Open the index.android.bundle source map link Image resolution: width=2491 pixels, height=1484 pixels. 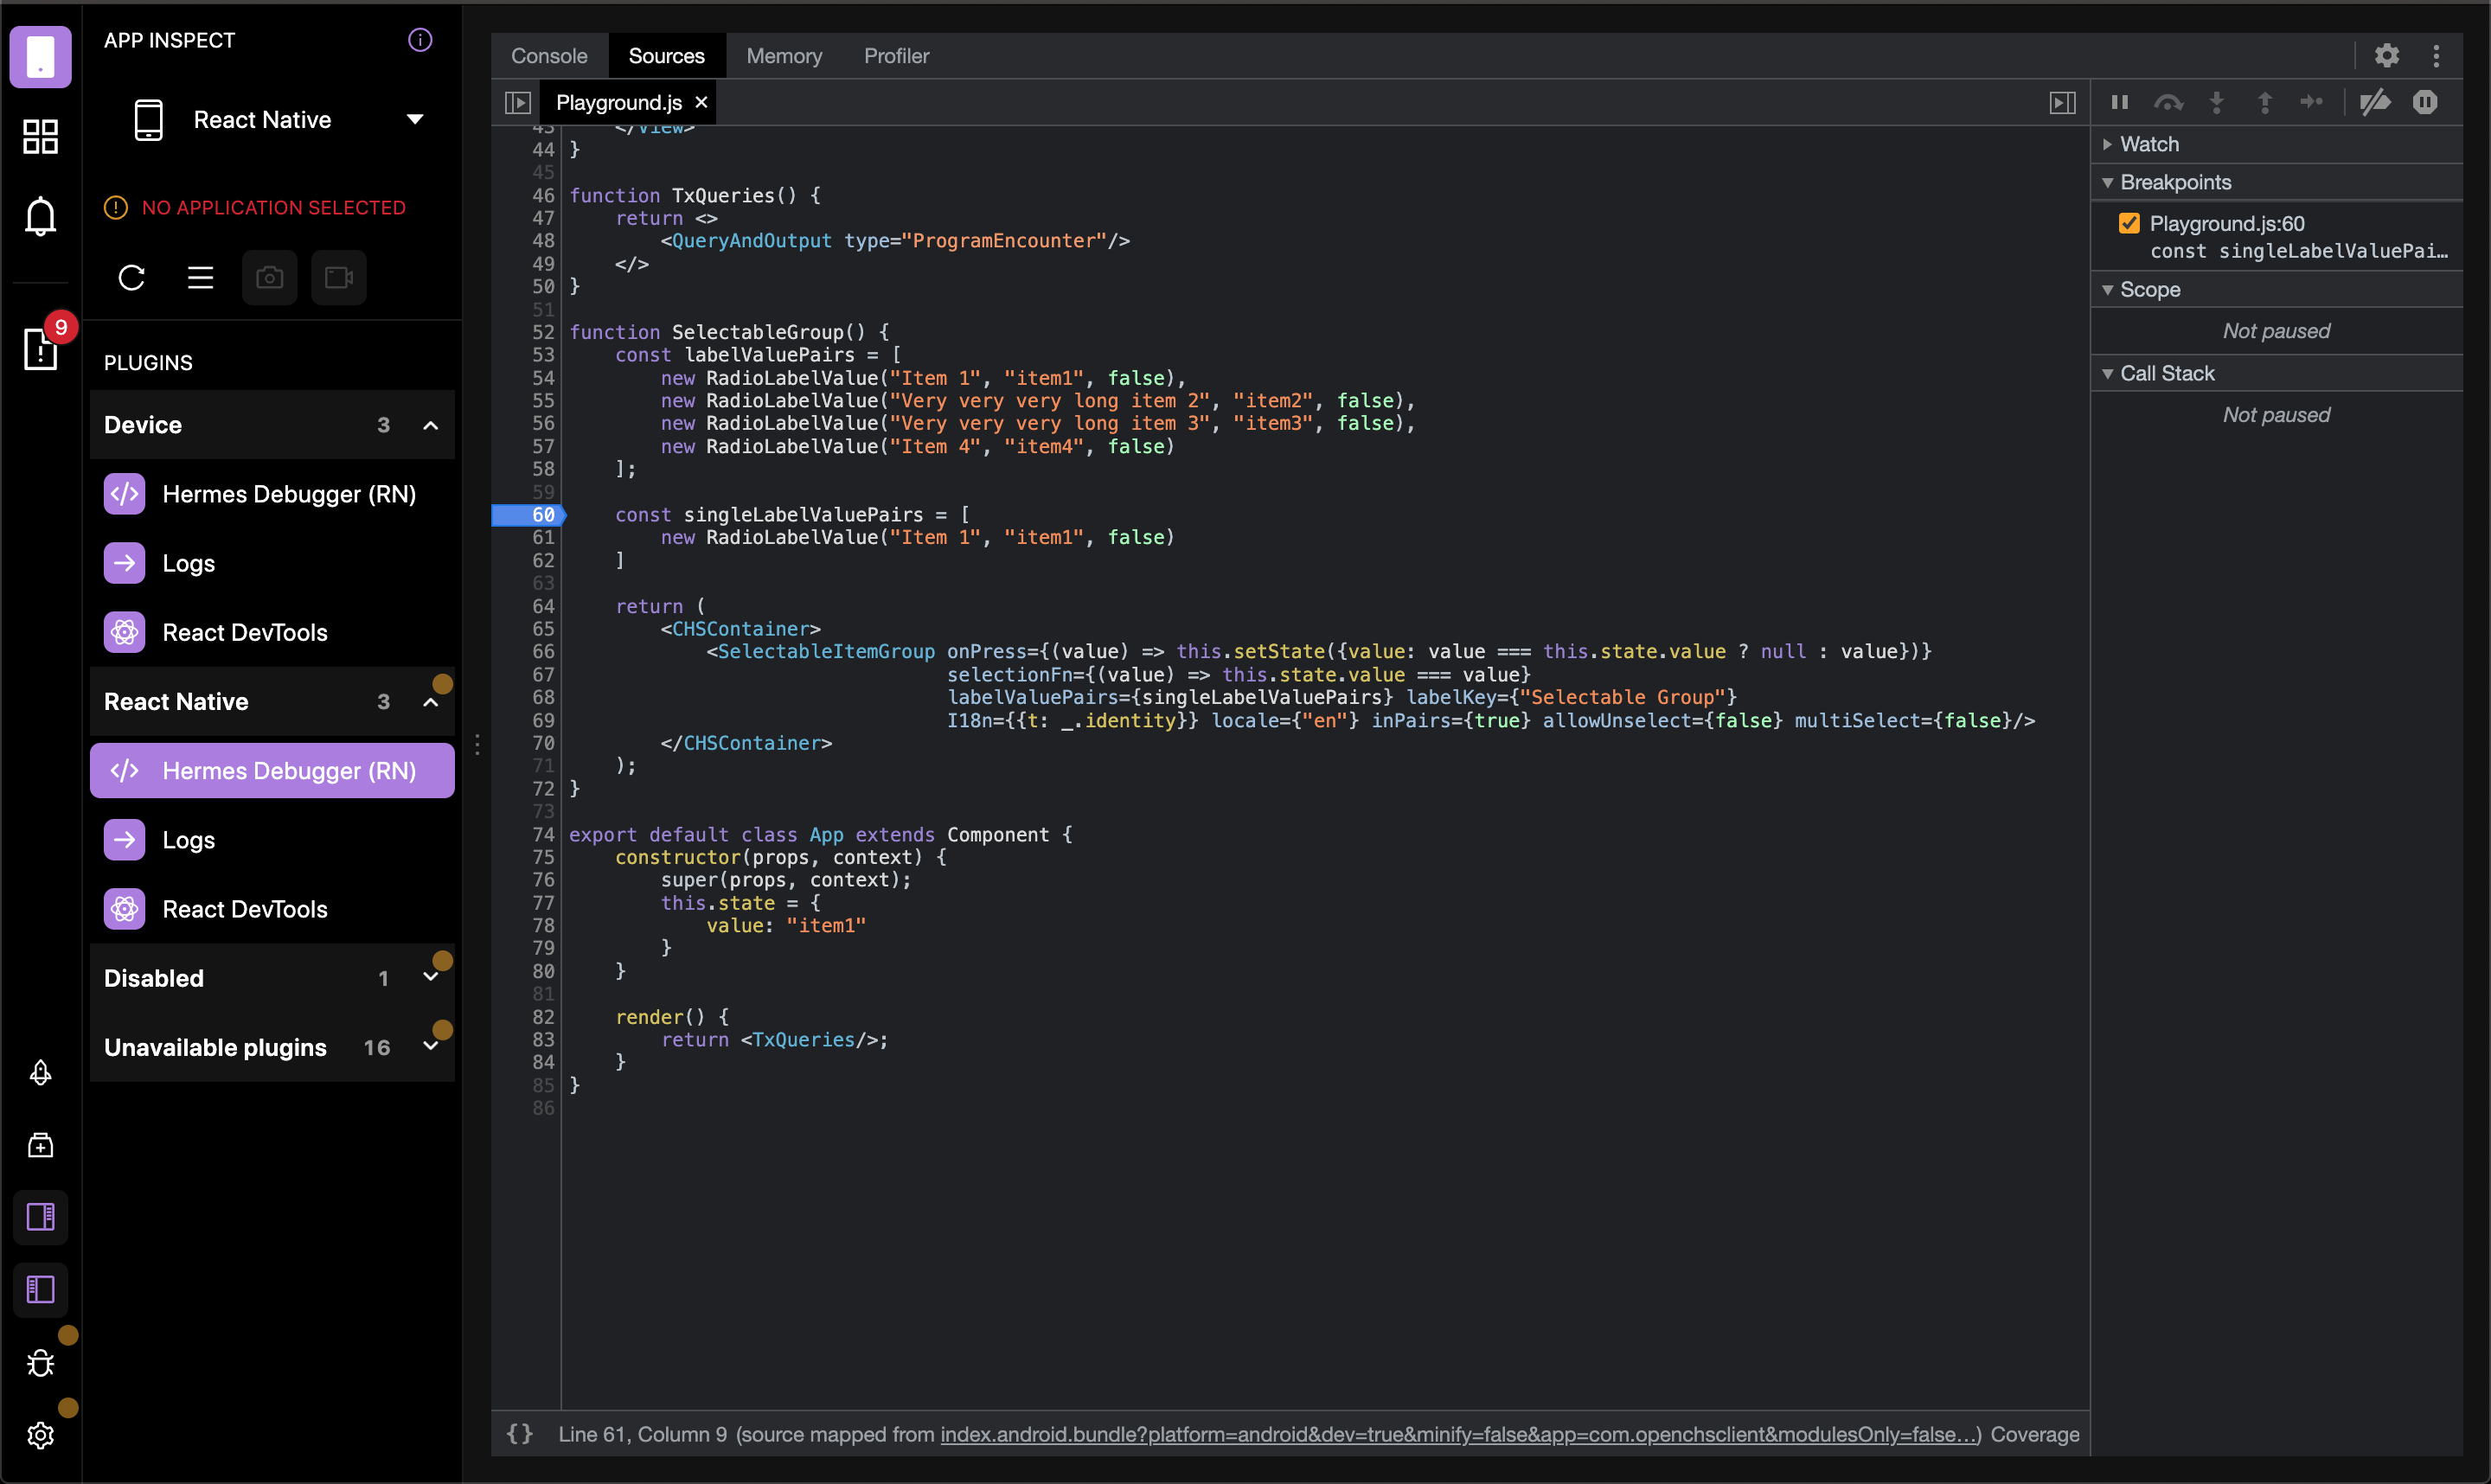click(1459, 1433)
